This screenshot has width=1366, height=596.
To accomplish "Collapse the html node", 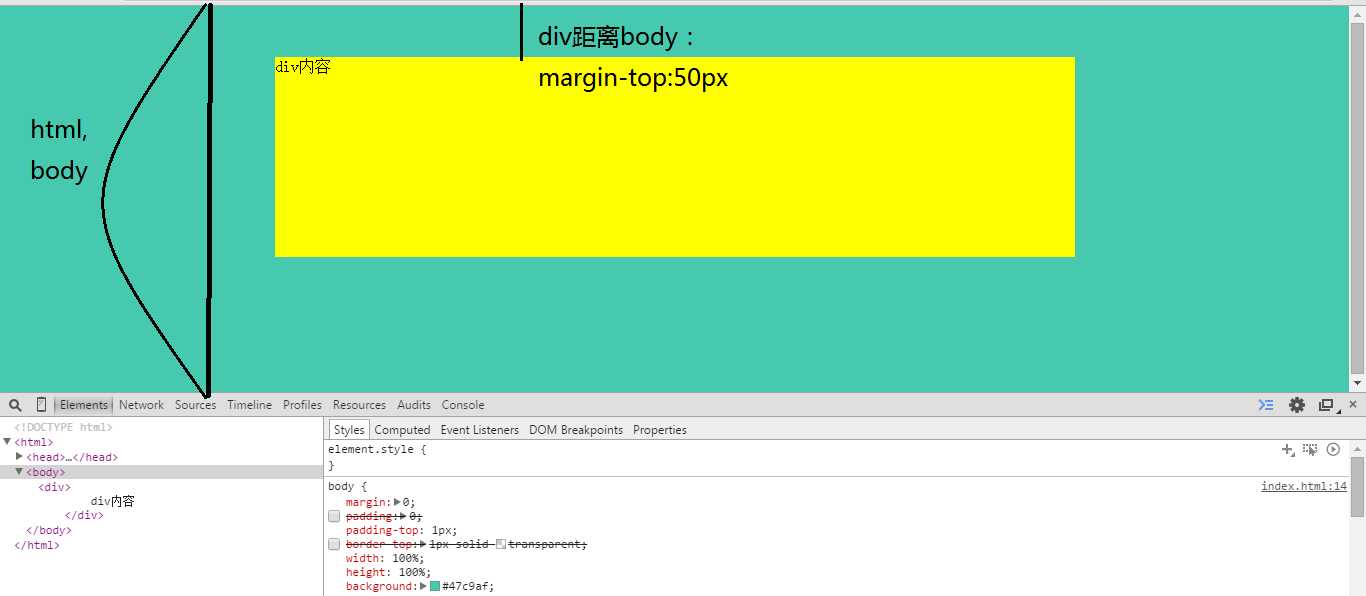I will [8, 441].
